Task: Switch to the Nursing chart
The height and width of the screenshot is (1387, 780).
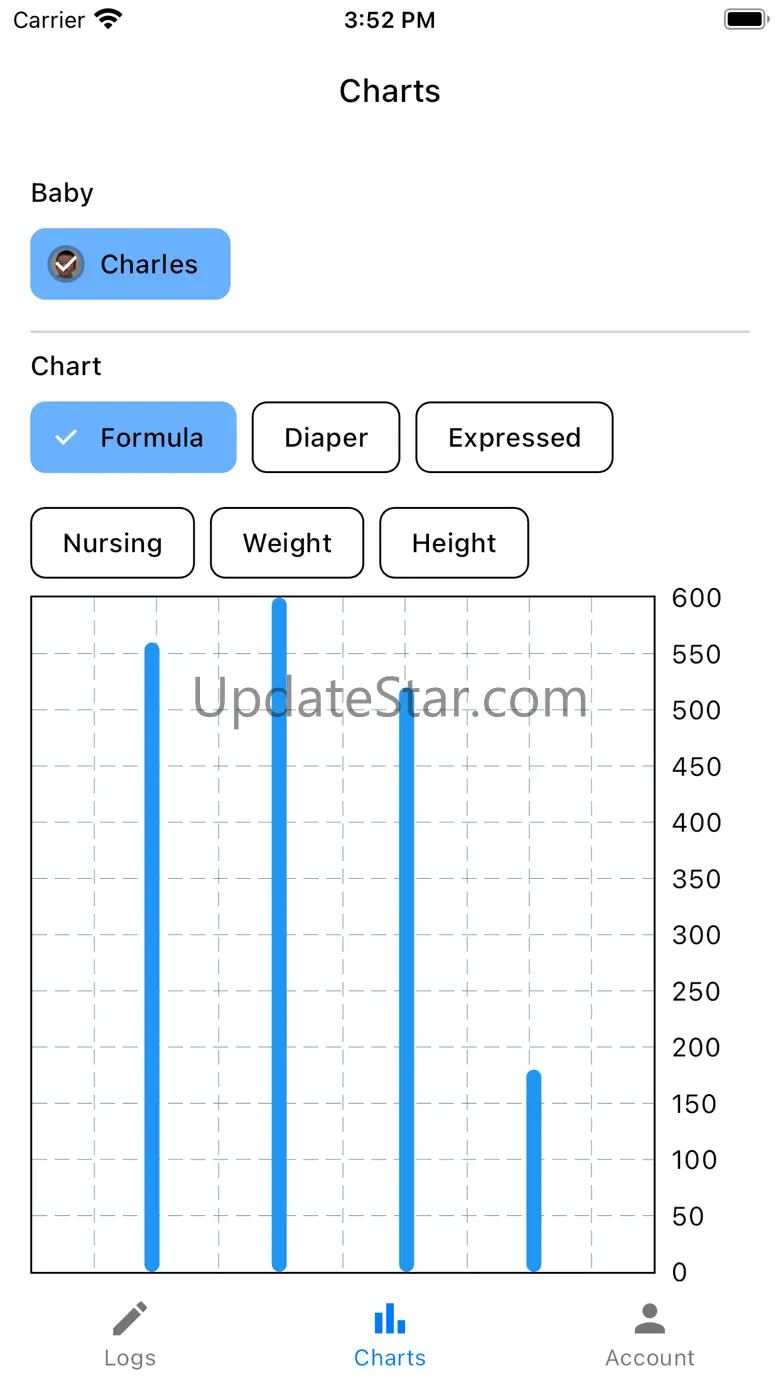Action: (x=112, y=543)
